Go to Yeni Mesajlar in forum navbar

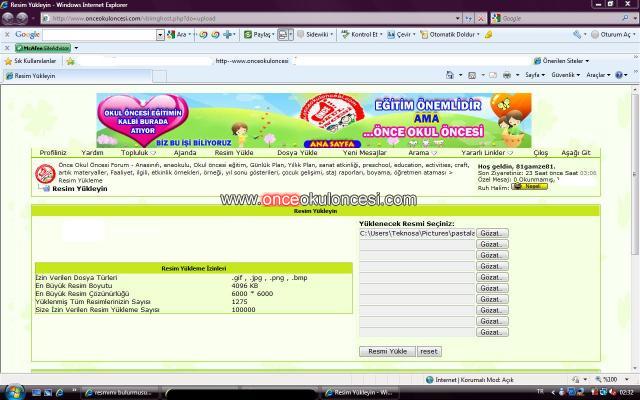pyautogui.click(x=363, y=152)
